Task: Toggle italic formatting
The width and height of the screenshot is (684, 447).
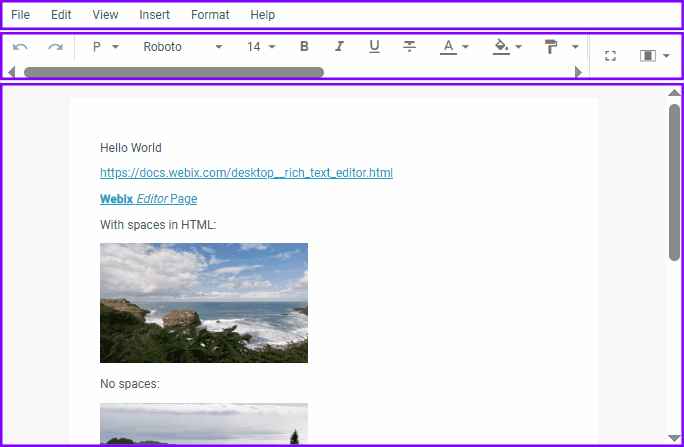Action: (x=339, y=47)
